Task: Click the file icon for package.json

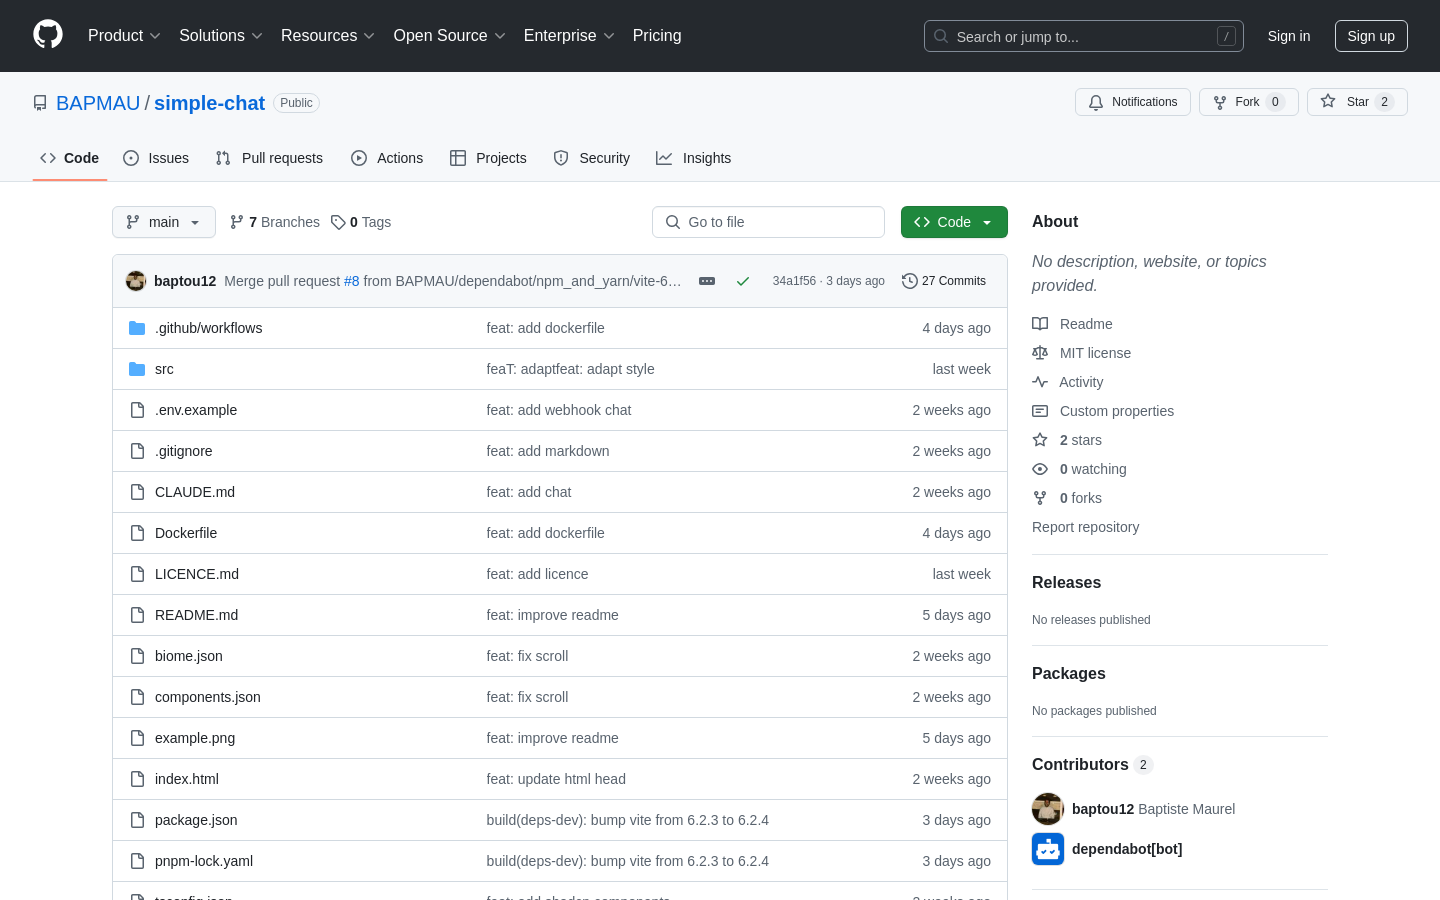Action: pyautogui.click(x=137, y=820)
